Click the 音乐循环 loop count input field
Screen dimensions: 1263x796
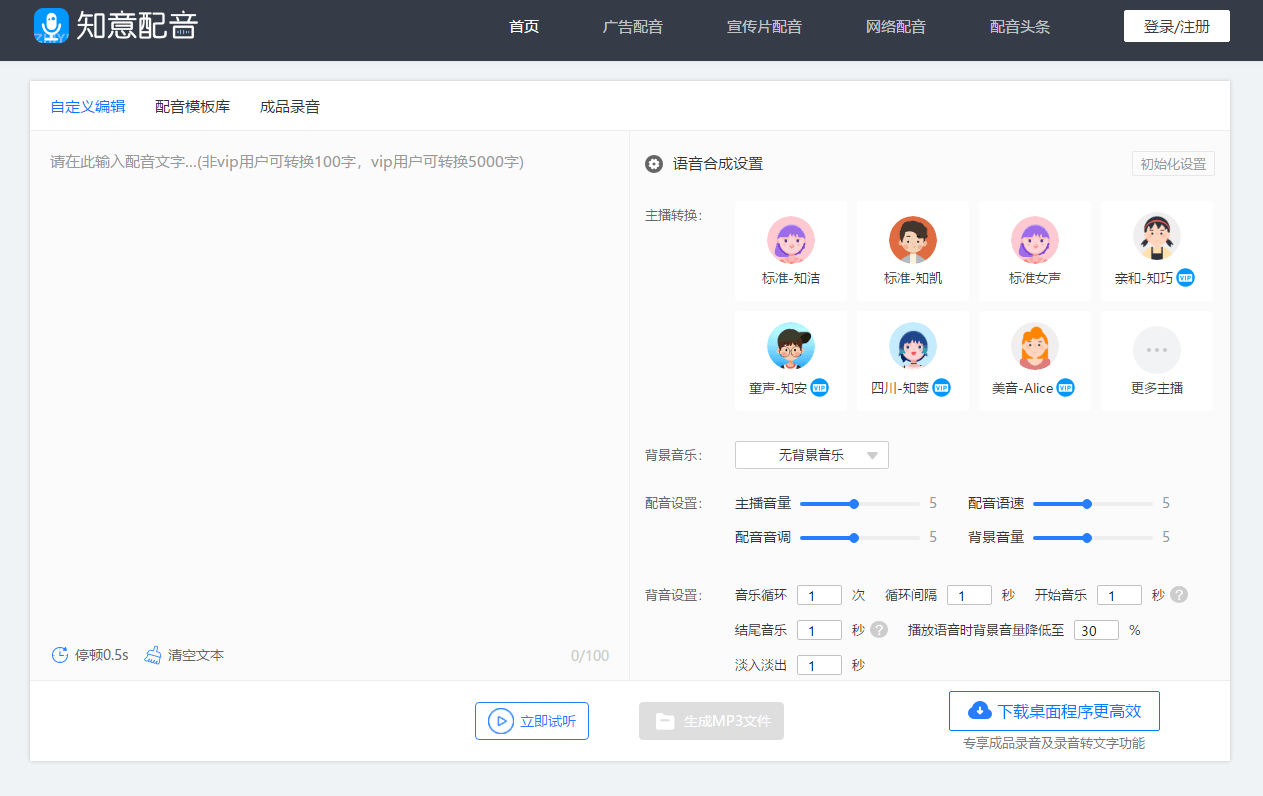coord(819,594)
